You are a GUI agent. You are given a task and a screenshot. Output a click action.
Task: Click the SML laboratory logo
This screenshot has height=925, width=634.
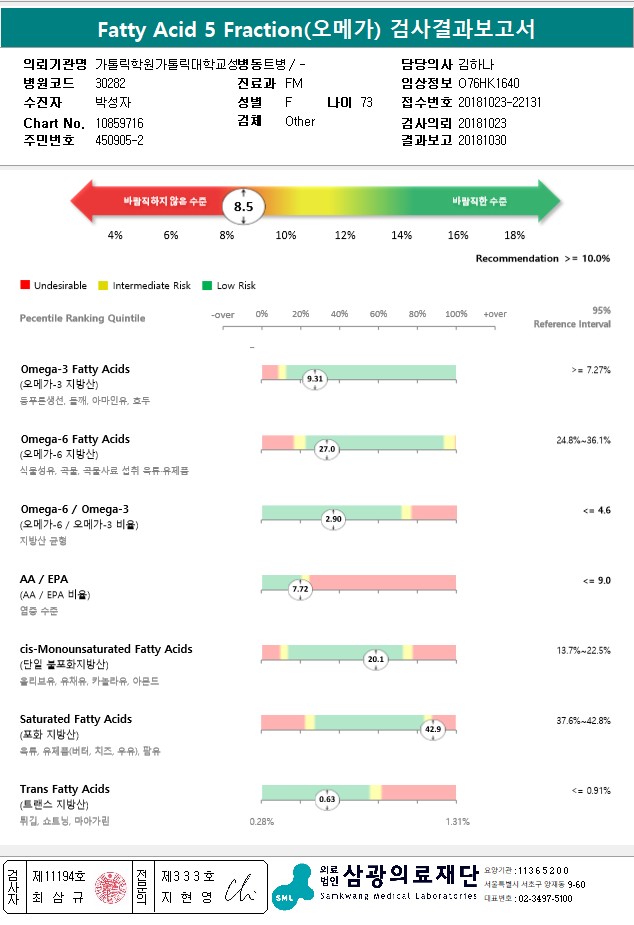pos(293,886)
